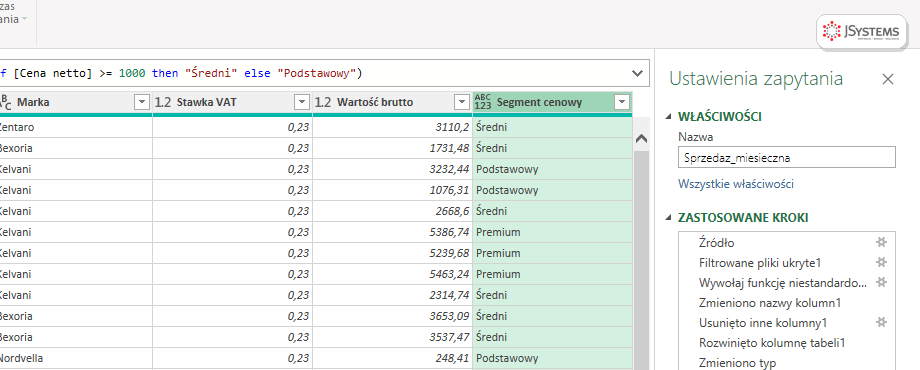Open filter dropdown for Marka column
Image resolution: width=920 pixels, height=370 pixels.
[x=142, y=103]
